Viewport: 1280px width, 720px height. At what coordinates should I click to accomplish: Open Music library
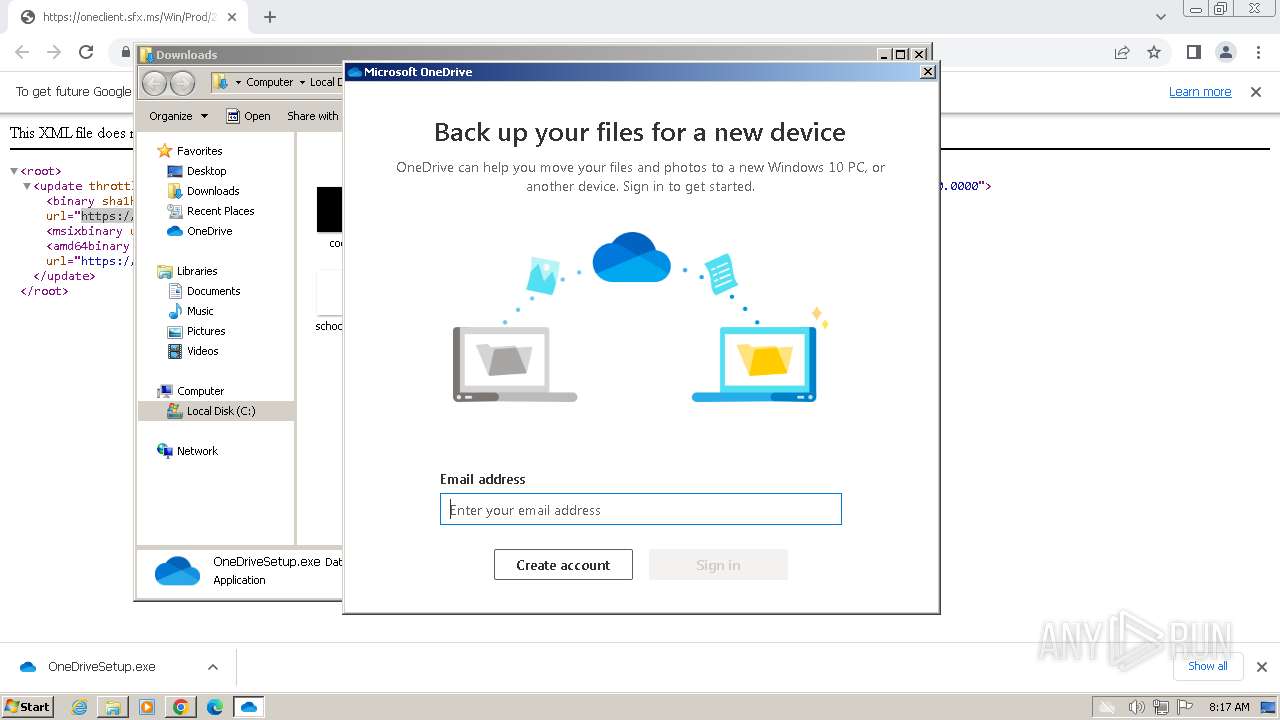(x=200, y=311)
